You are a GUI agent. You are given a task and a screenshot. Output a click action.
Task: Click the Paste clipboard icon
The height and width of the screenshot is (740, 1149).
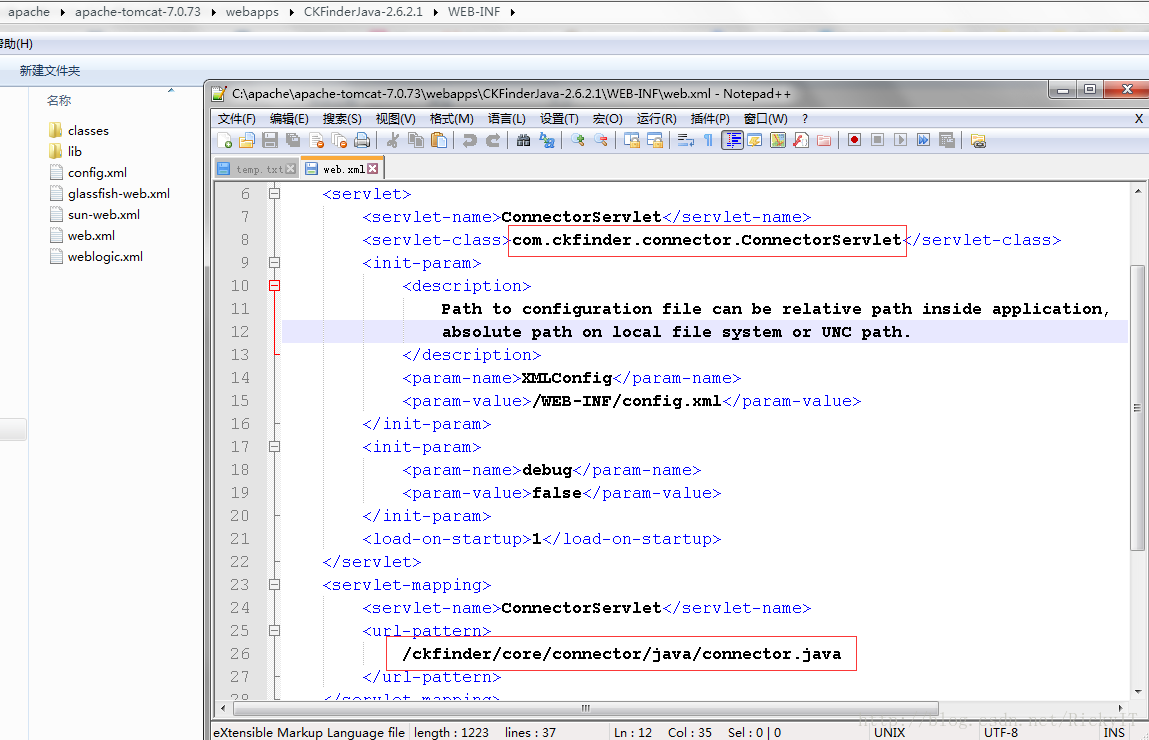point(439,141)
